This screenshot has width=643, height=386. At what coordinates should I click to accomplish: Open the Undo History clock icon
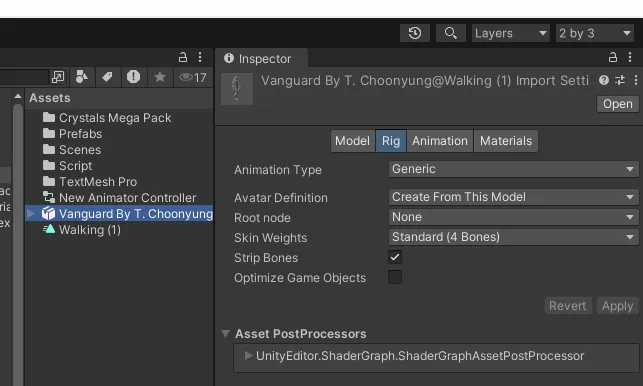click(x=415, y=33)
